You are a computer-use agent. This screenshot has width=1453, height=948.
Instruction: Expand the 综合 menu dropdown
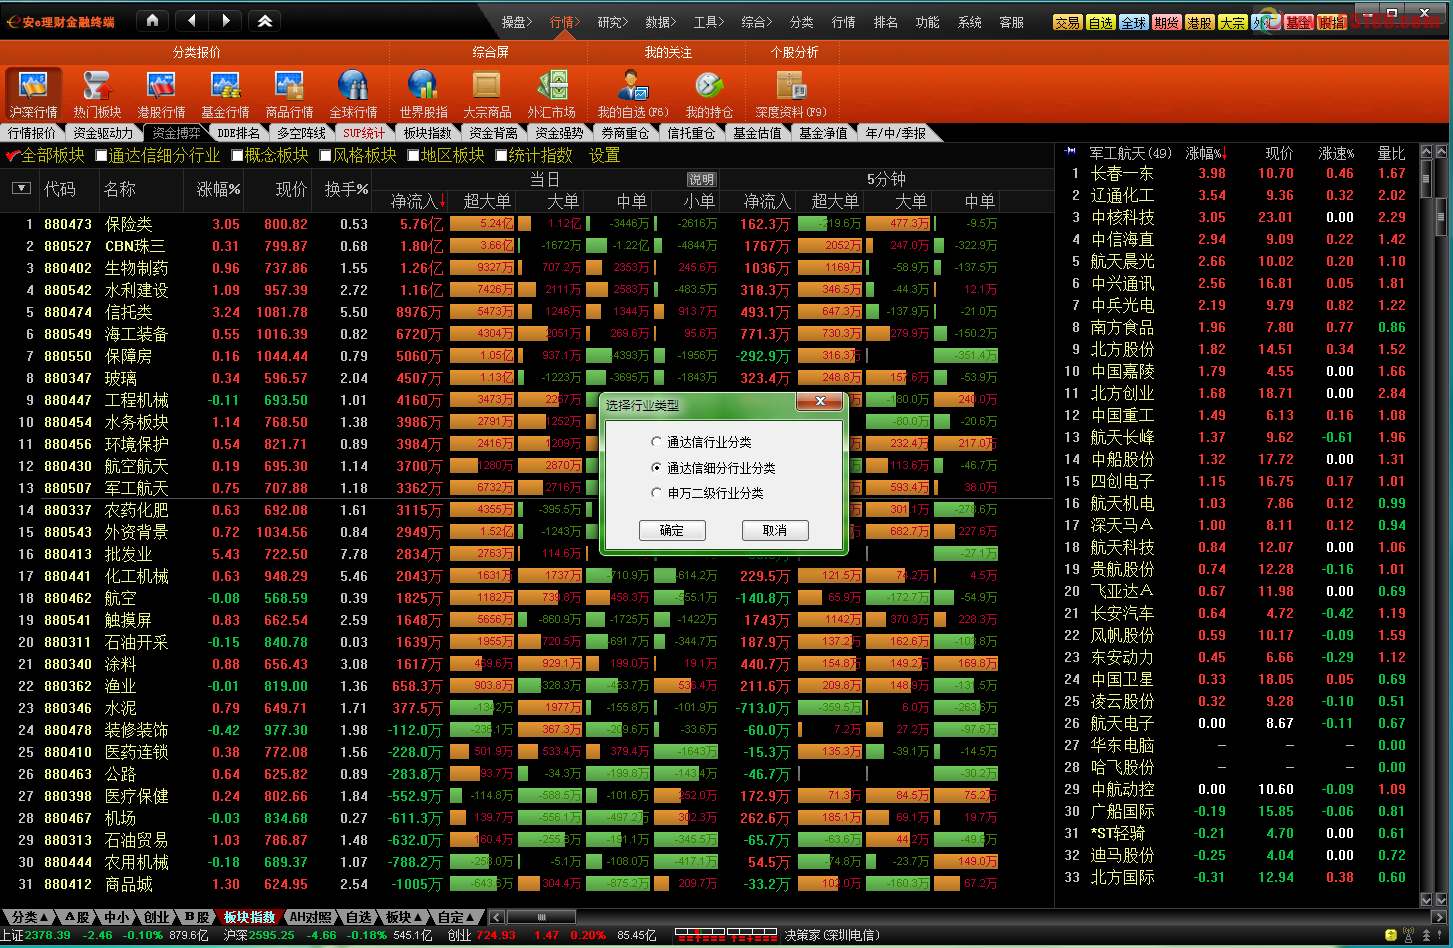point(756,21)
